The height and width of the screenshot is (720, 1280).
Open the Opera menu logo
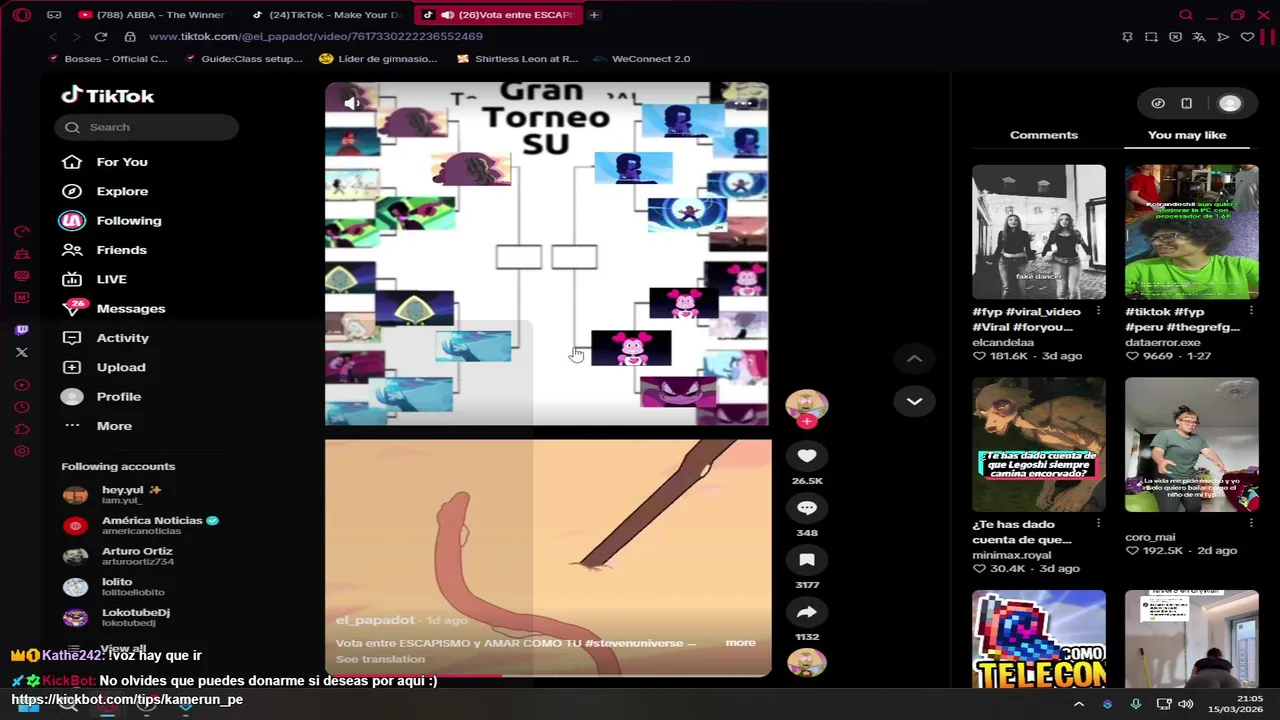click(22, 15)
